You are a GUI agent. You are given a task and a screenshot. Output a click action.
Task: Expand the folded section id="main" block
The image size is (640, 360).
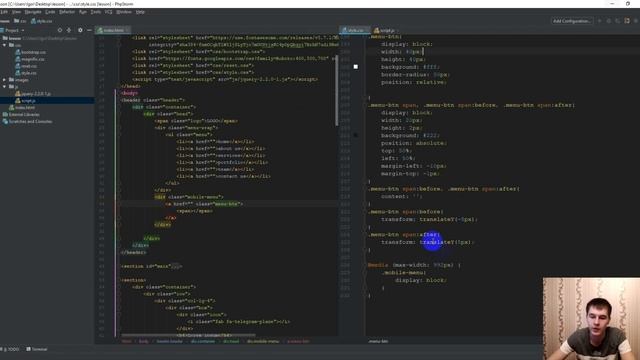coord(176,267)
